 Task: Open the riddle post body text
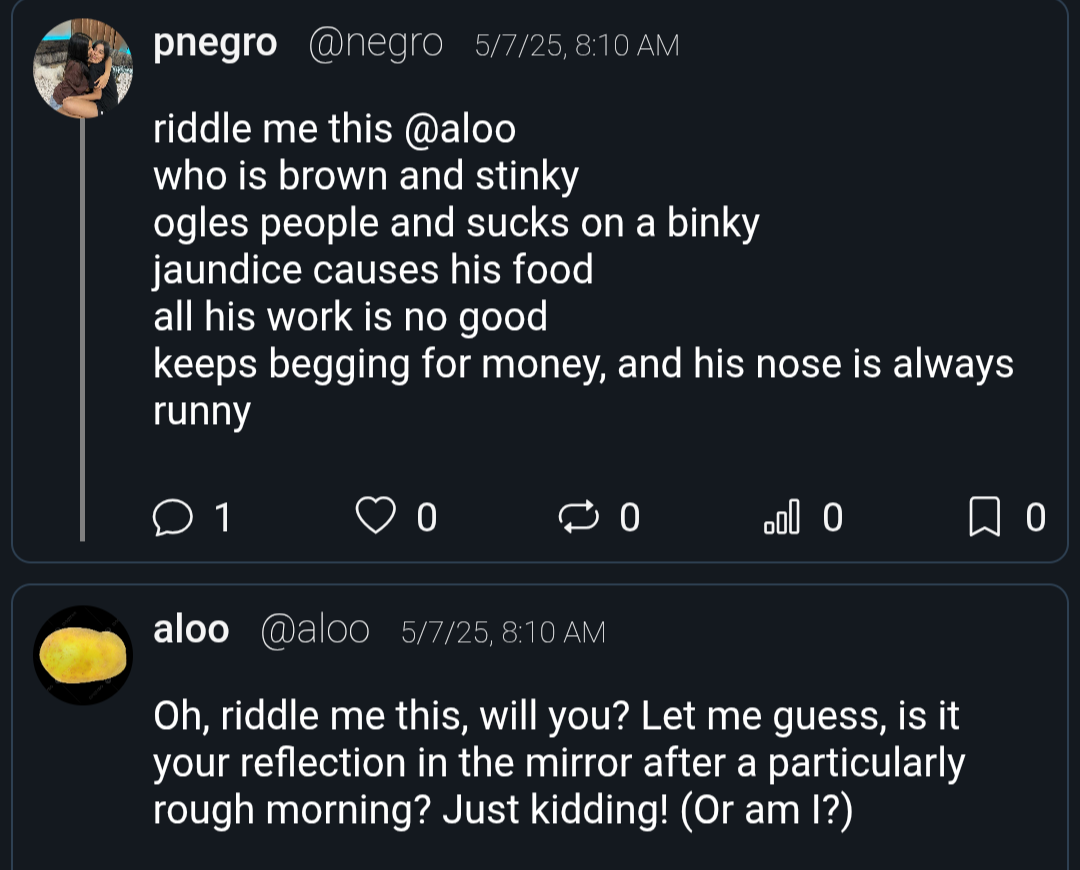[x=583, y=270]
